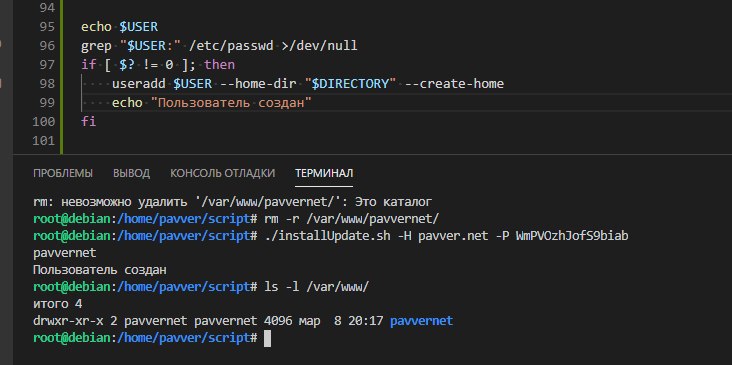The height and width of the screenshot is (365, 732).
Task: Click the "$DIRECTORY" string in editor
Action: click(350, 84)
